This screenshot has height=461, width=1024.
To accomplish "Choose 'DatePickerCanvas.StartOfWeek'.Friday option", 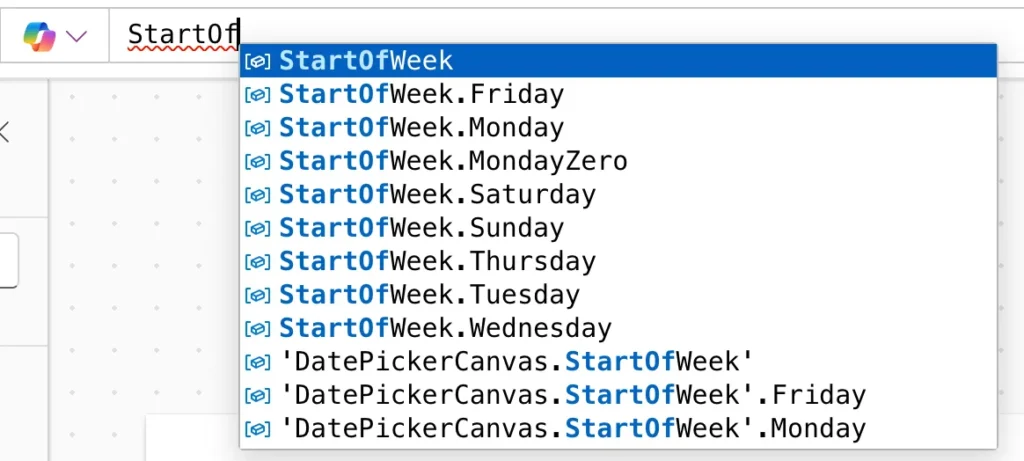I will pyautogui.click(x=618, y=395).
